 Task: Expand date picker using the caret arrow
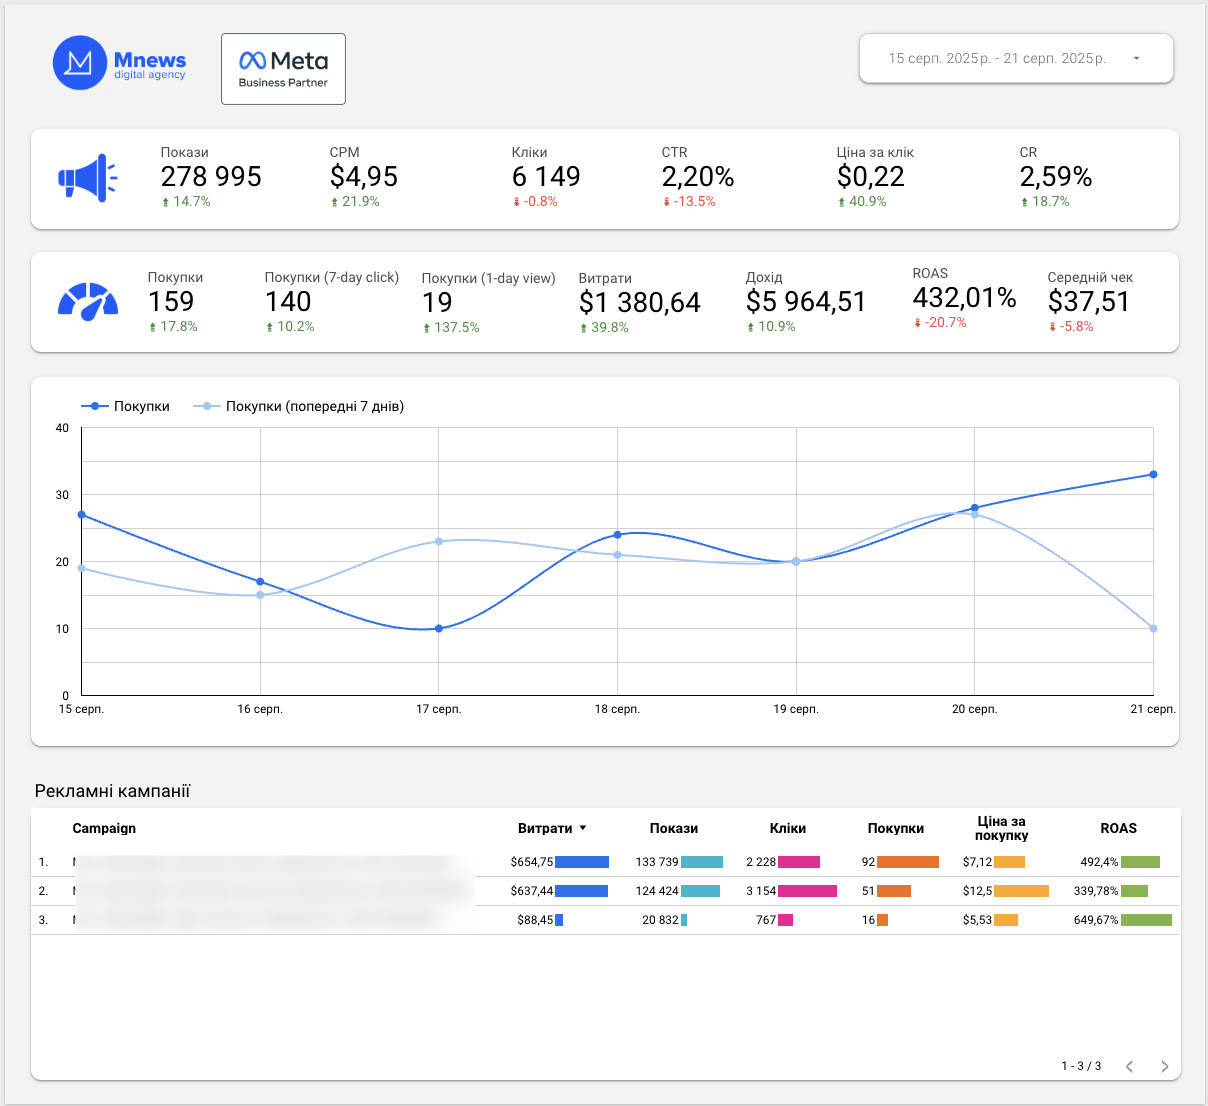(1136, 58)
